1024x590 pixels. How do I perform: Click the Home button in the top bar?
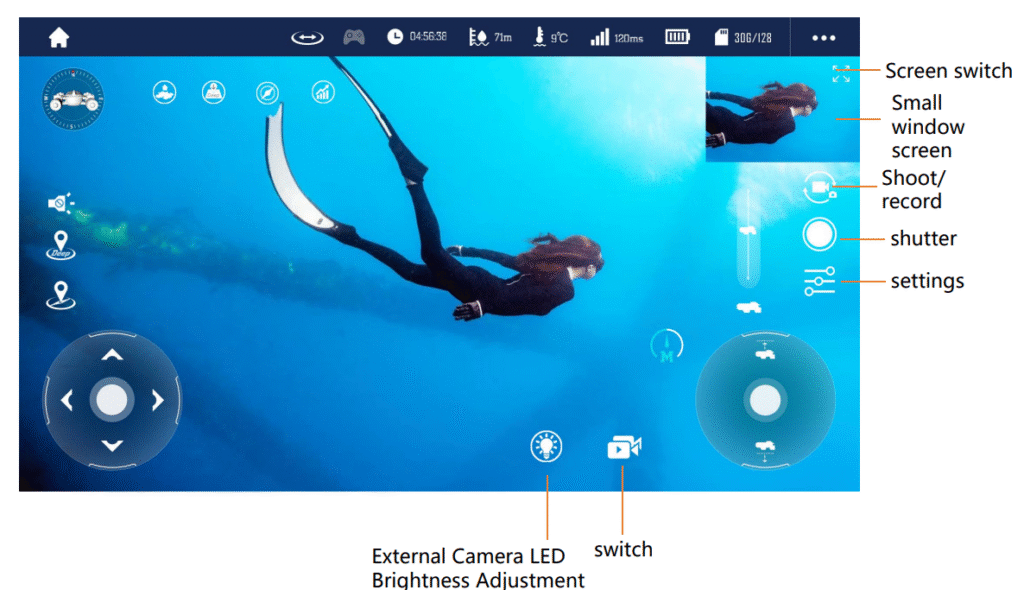point(58,36)
